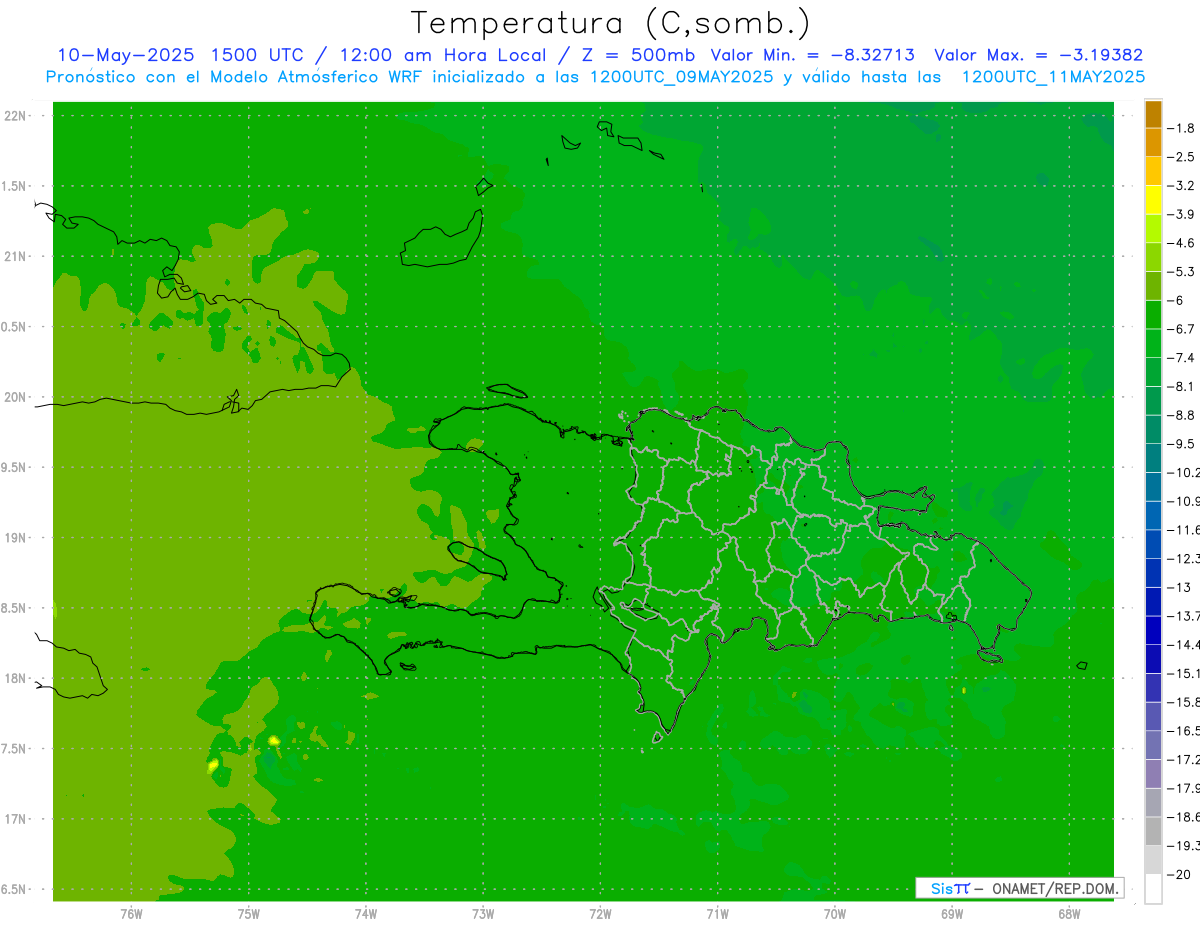The width and height of the screenshot is (1200, 927).
Task: Click the "74W" longitude axis label
Action: pyautogui.click(x=366, y=913)
